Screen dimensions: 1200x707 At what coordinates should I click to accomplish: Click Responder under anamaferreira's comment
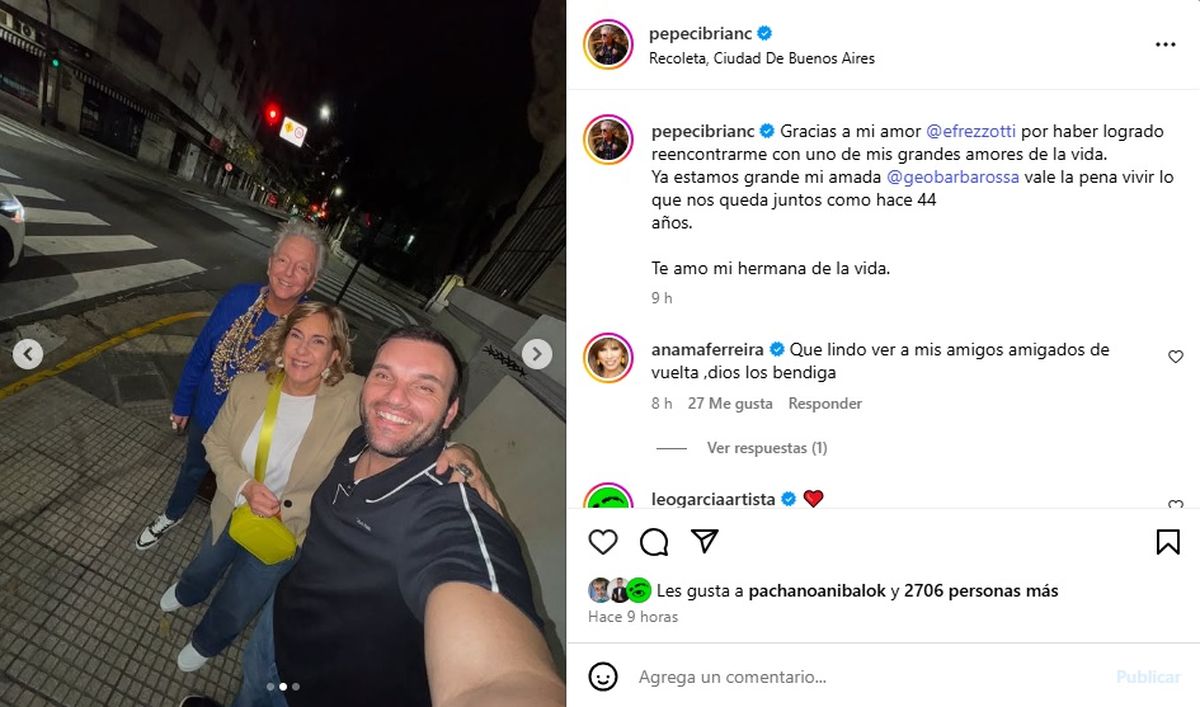pyautogui.click(x=825, y=404)
